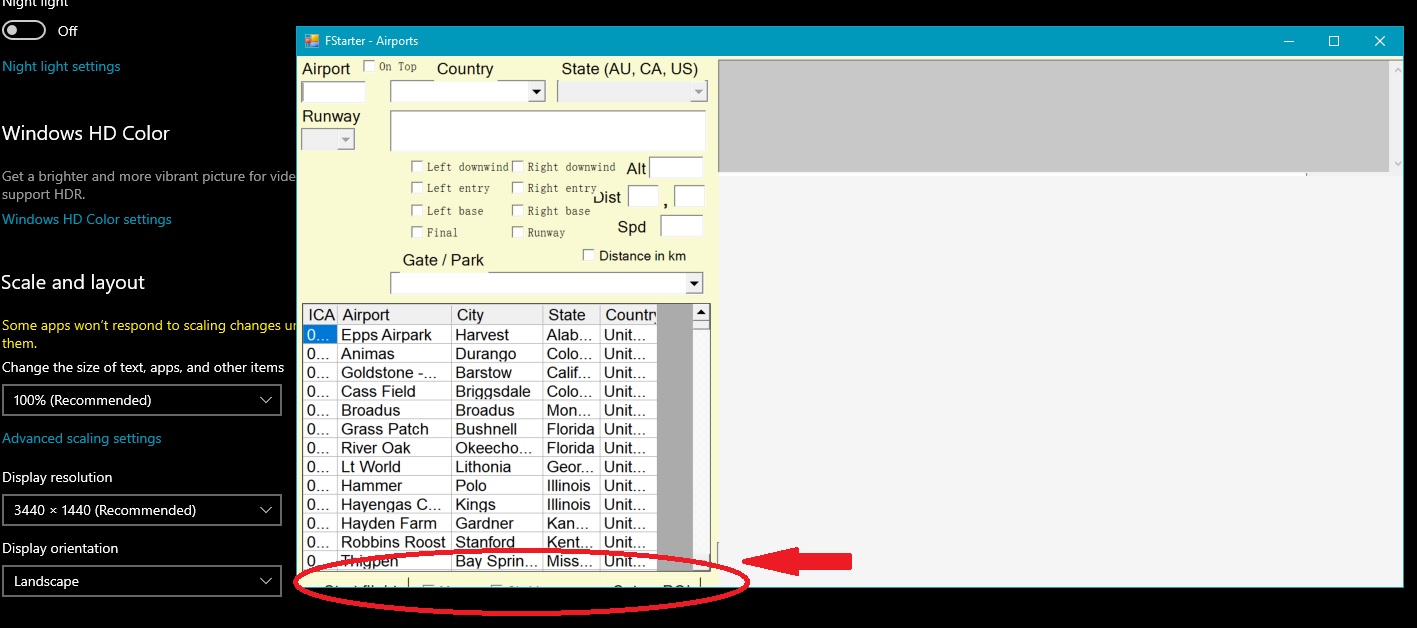Open Windows HD Color settings link
The height and width of the screenshot is (628, 1417).
click(x=87, y=219)
